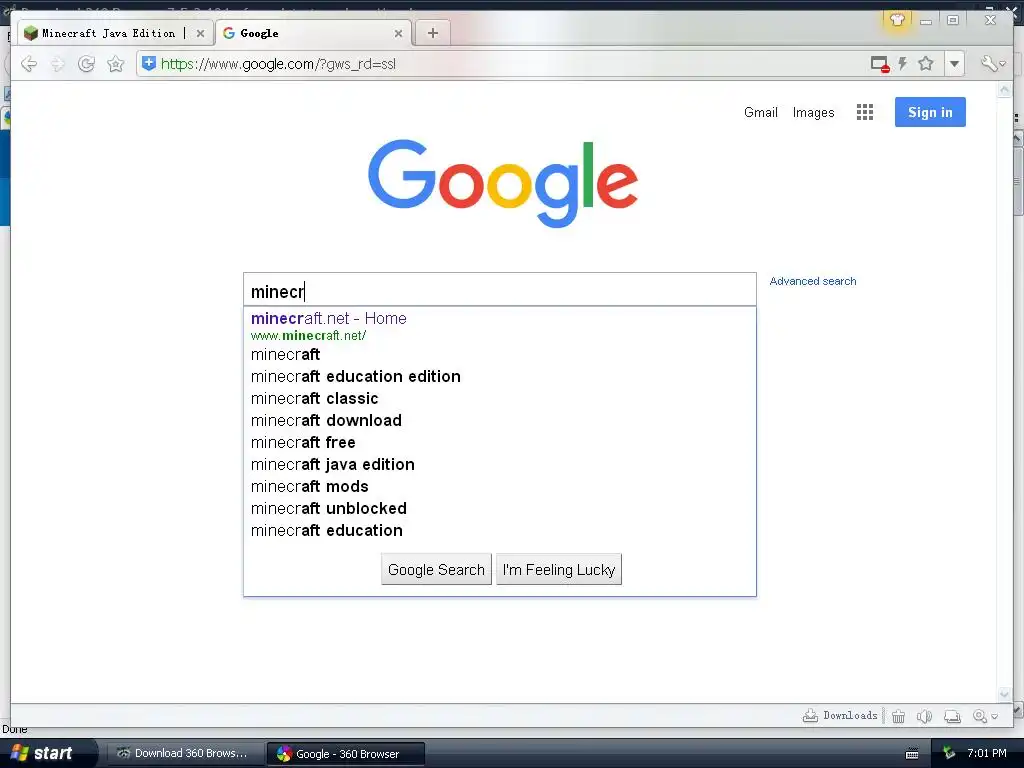Choose the plain "minecraft" suggestion
The width and height of the screenshot is (1024, 768).
(x=500, y=355)
